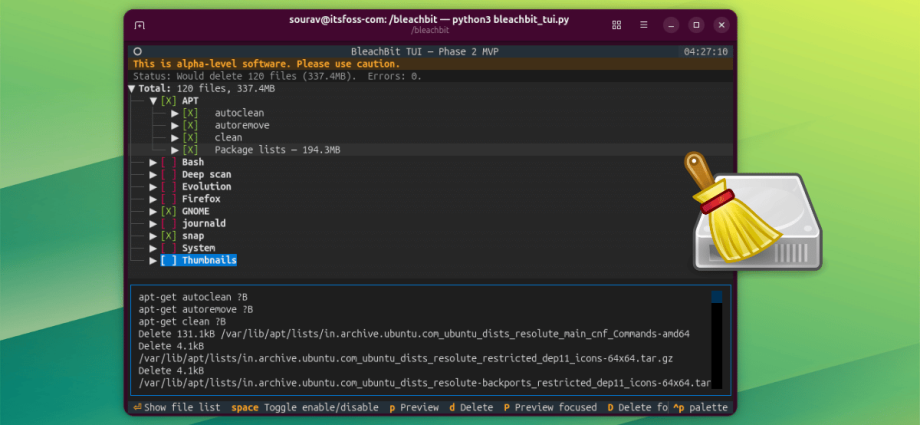The width and height of the screenshot is (920, 425).
Task: Select the Package lists – 194.3MB row text
Action: 277,150
